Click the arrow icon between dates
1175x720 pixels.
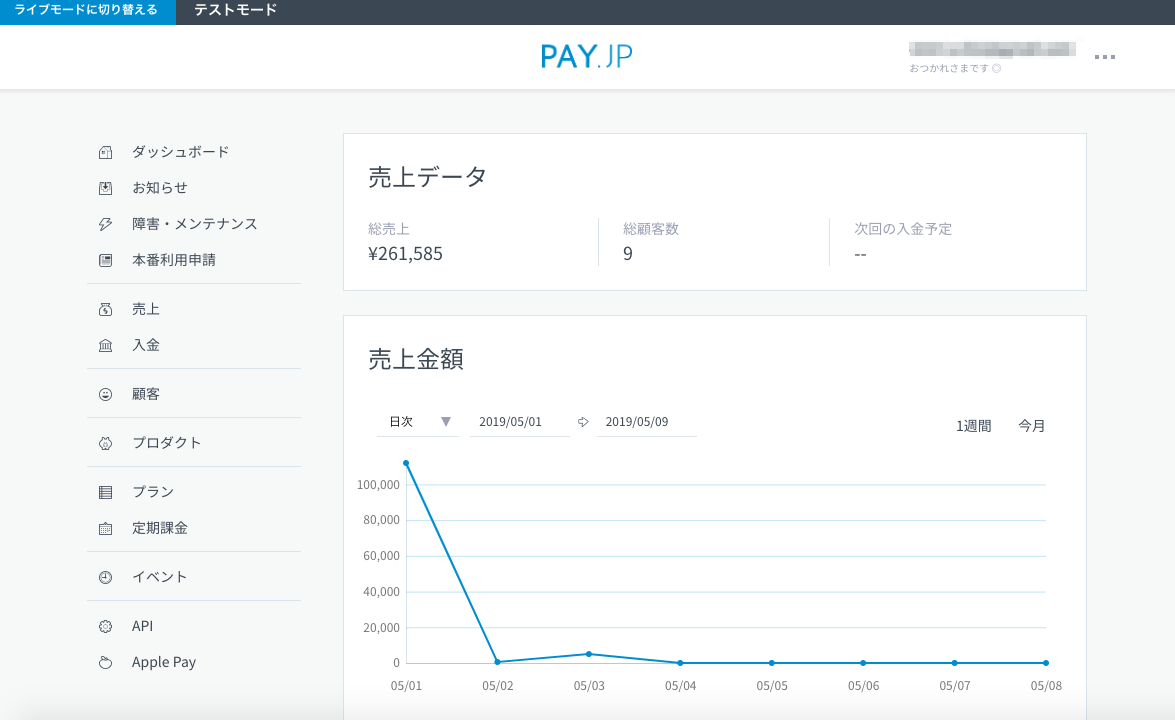click(583, 422)
